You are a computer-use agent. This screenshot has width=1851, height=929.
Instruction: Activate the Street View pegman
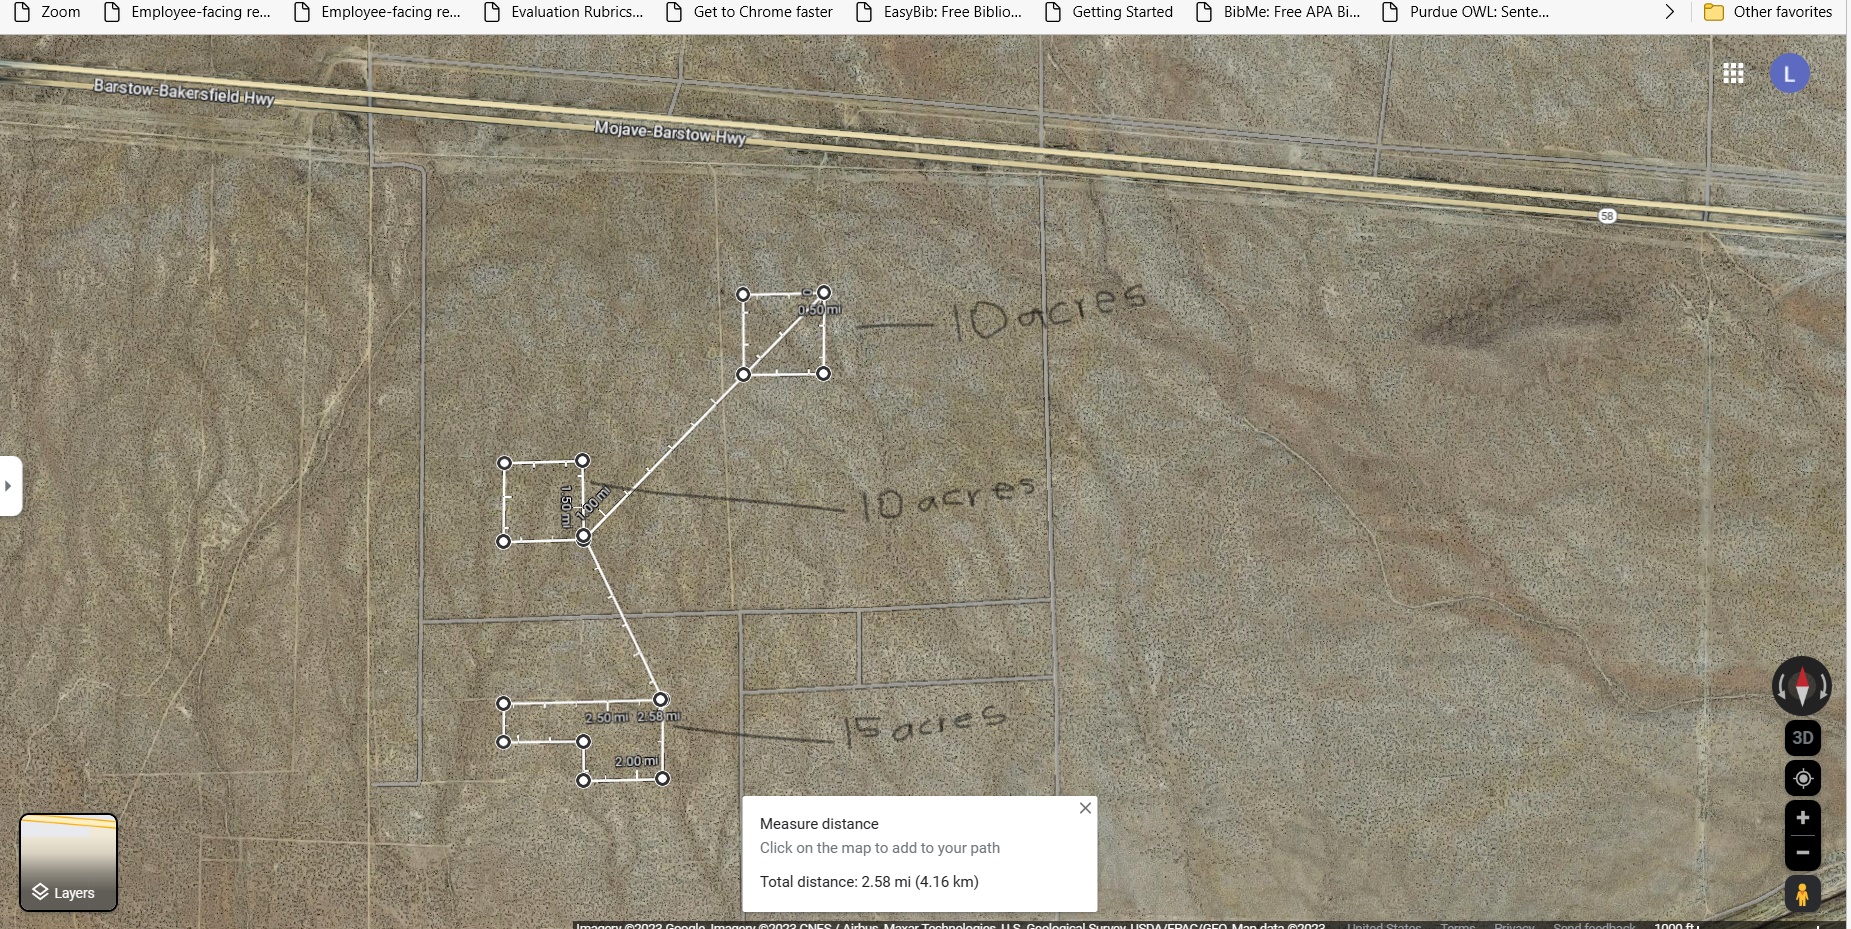click(x=1802, y=894)
